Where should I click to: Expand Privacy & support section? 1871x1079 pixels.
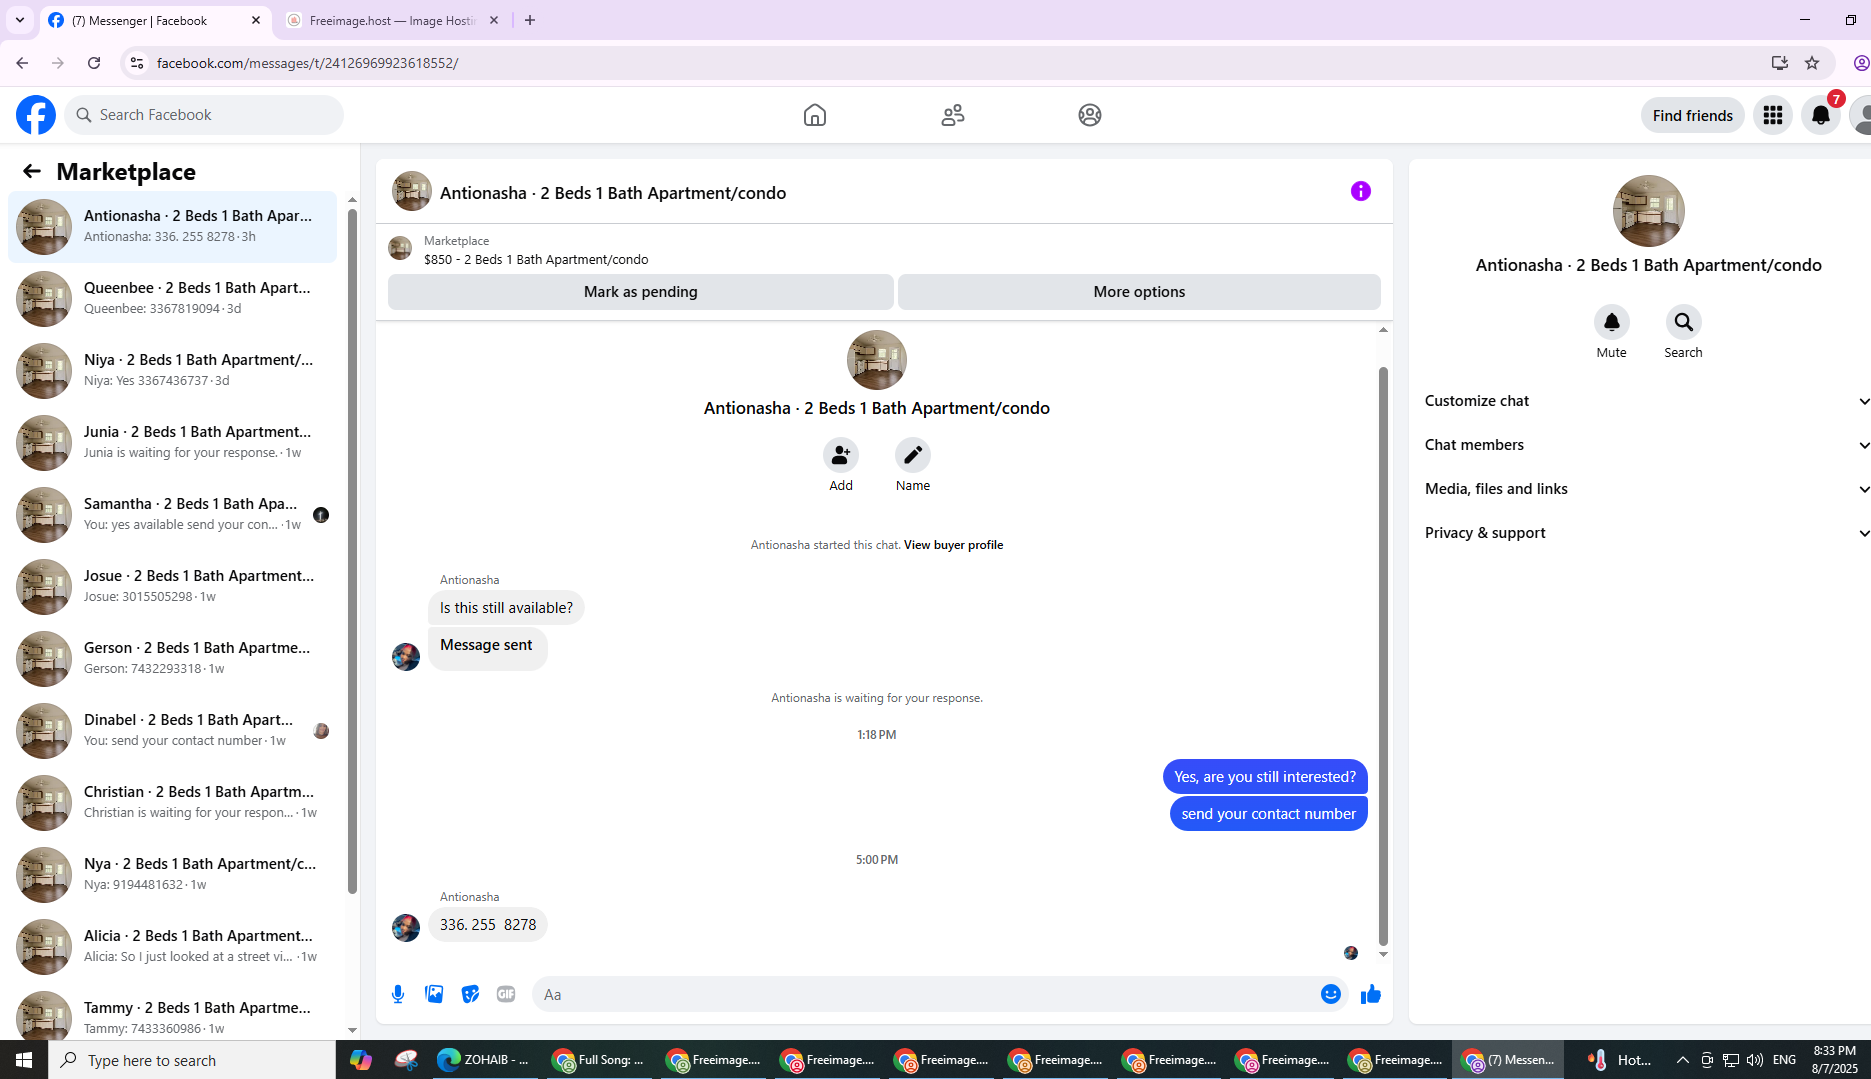[1647, 533]
